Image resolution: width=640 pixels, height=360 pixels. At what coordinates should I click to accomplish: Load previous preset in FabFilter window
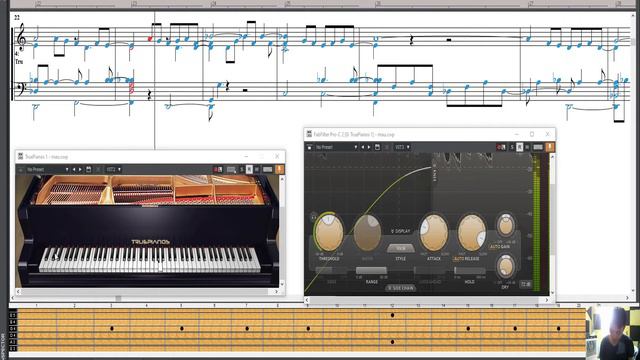363,147
